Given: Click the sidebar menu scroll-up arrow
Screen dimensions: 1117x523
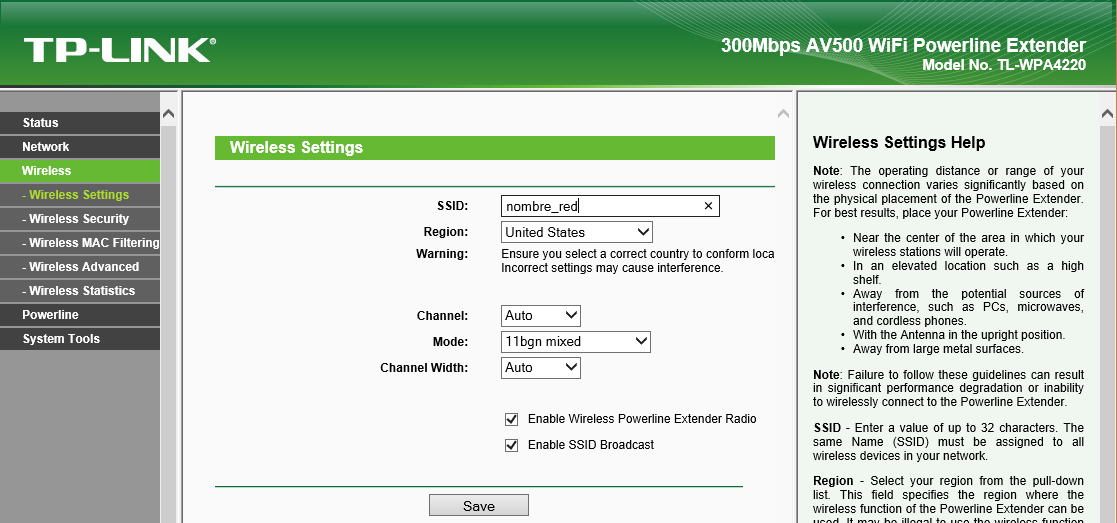Looking at the screenshot, I should click(x=168, y=114).
